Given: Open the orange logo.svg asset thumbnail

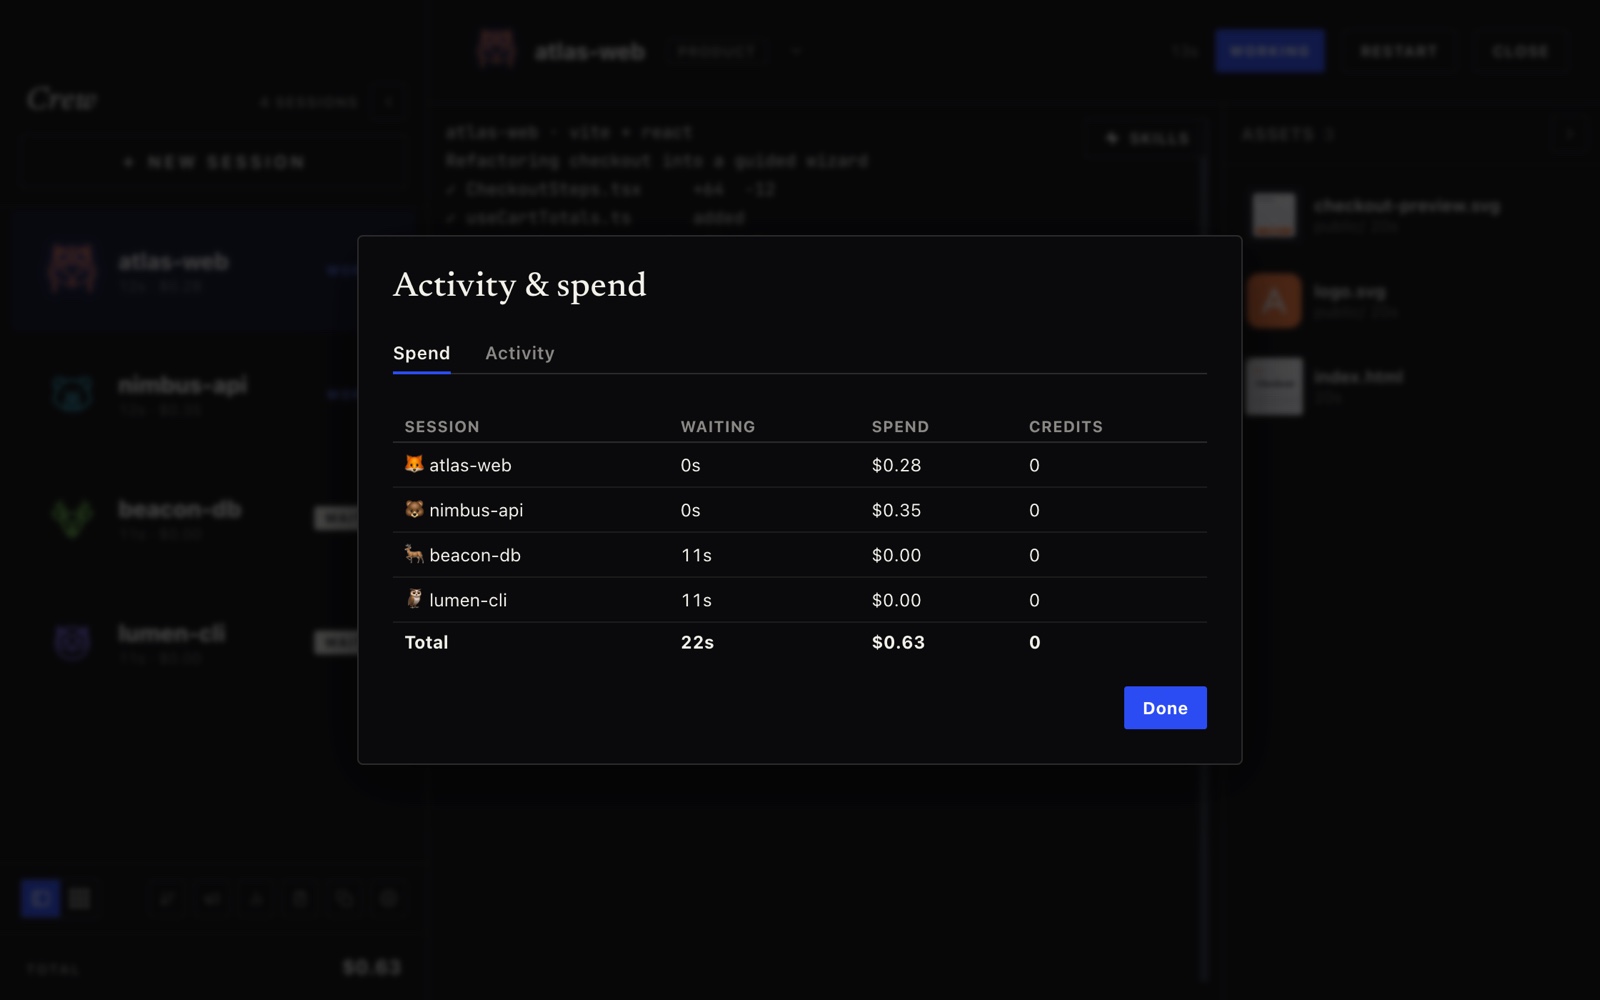Looking at the screenshot, I should click(1274, 300).
